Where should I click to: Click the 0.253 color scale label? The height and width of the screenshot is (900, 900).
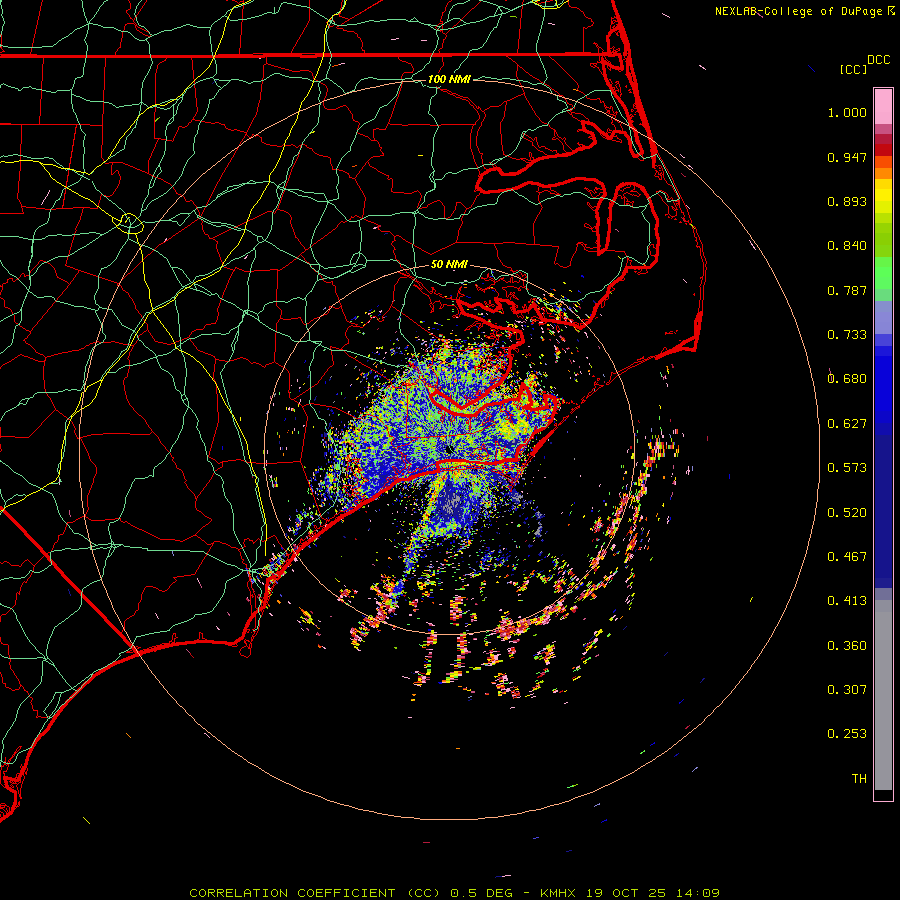tap(847, 734)
